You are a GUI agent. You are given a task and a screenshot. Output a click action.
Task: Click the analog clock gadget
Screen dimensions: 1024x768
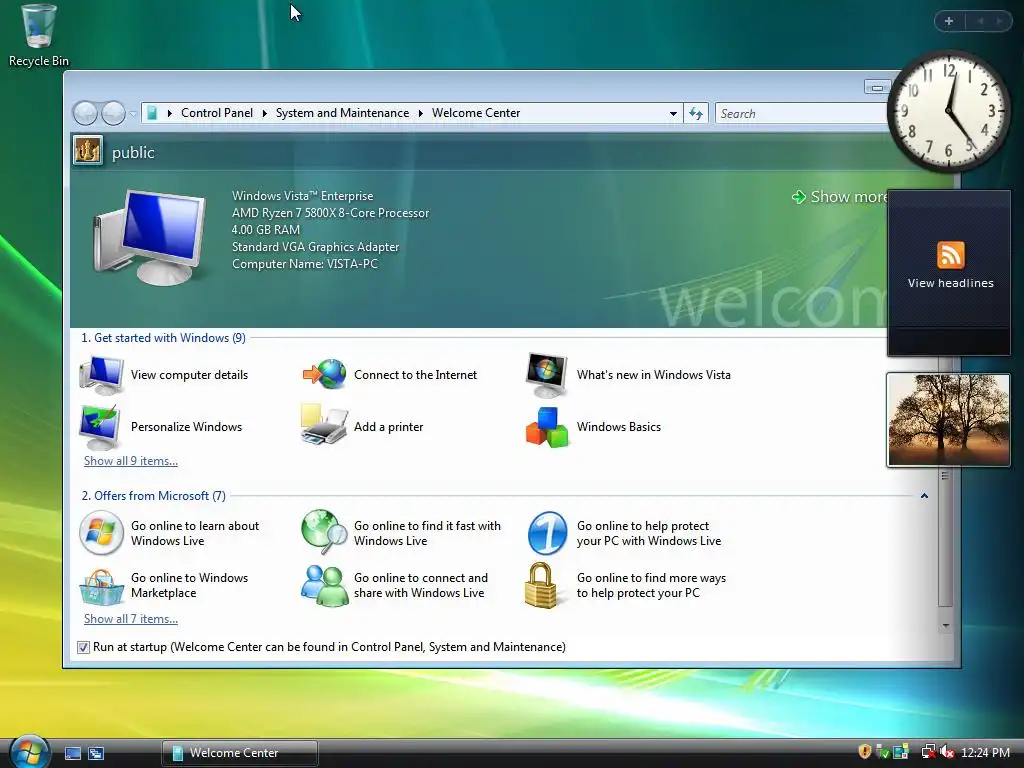pyautogui.click(x=949, y=110)
